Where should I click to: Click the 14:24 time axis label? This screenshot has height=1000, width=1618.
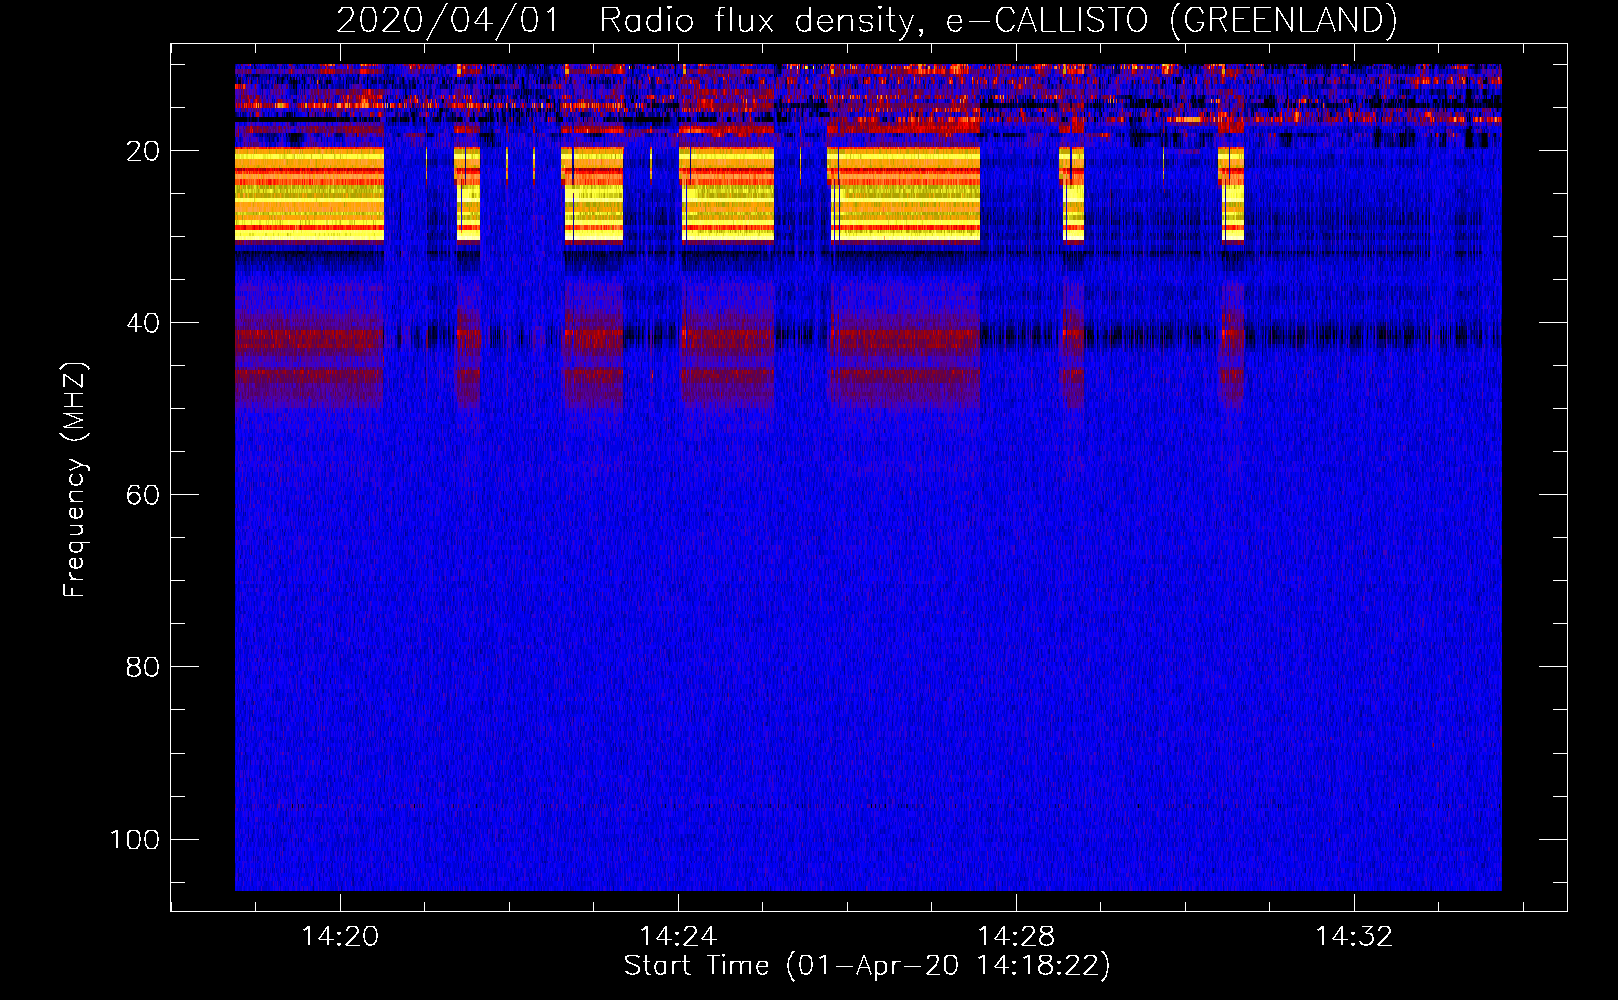tap(678, 936)
